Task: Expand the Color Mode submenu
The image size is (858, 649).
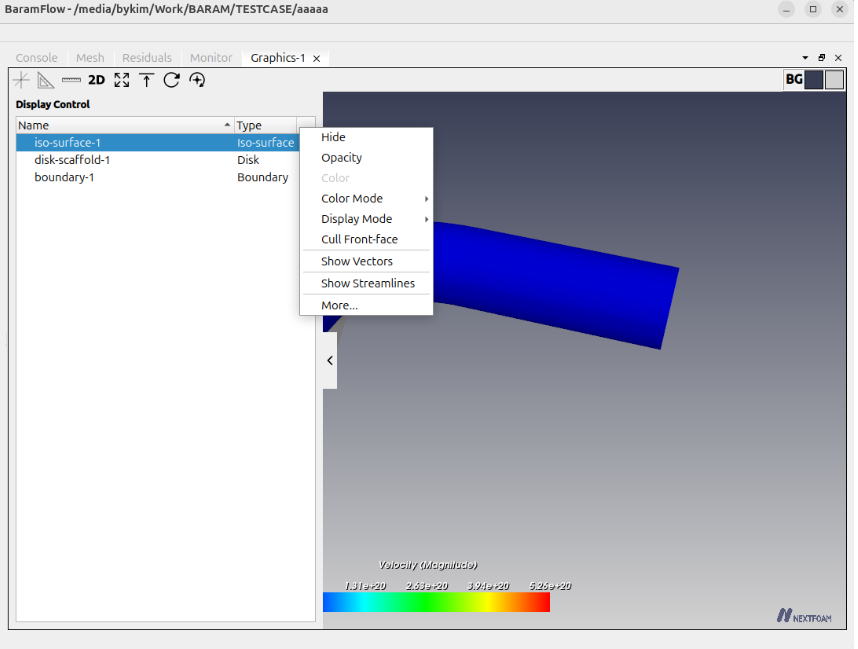Action: tap(366, 199)
